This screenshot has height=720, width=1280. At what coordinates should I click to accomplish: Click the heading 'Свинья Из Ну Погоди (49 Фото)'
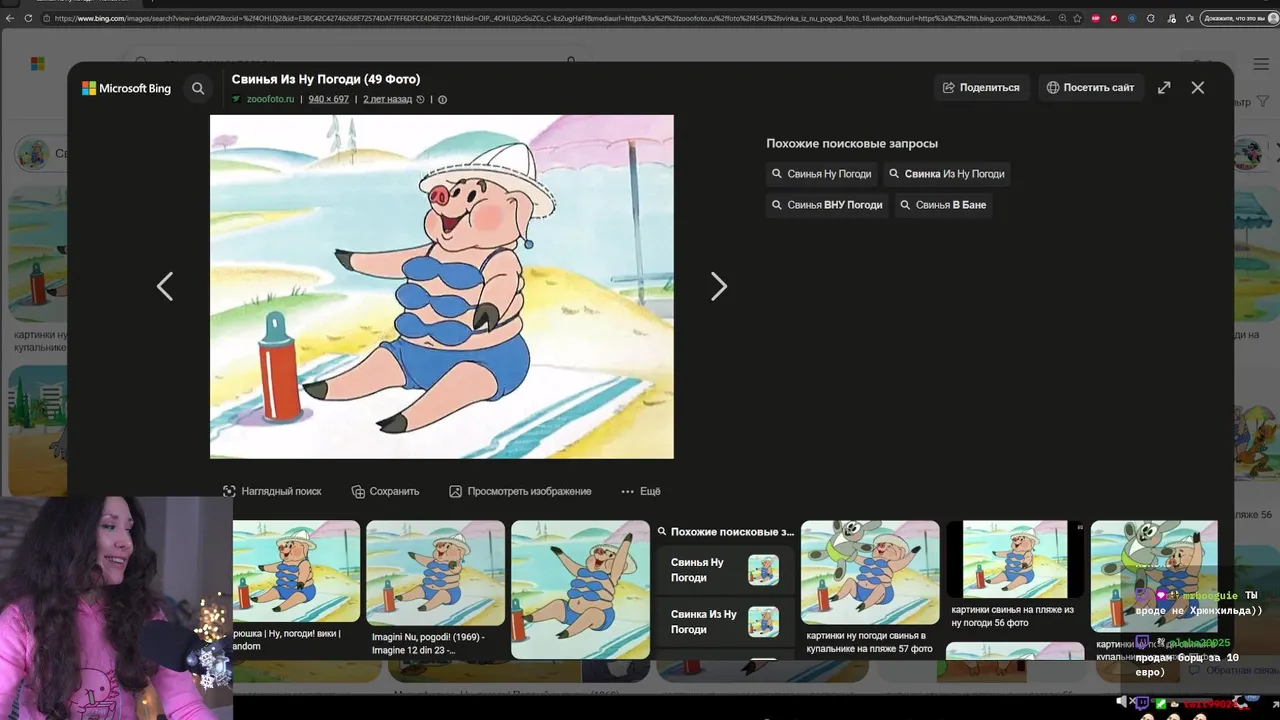tap(326, 79)
